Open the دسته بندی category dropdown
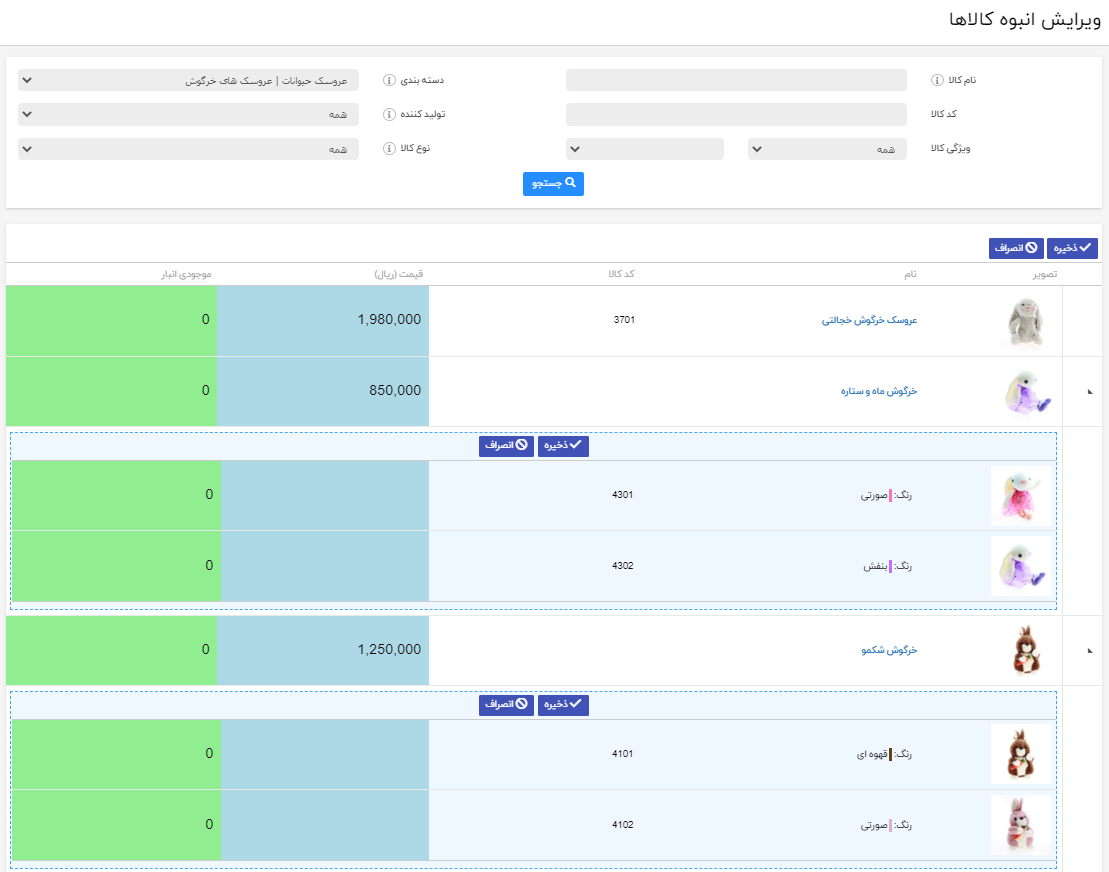 (x=188, y=81)
